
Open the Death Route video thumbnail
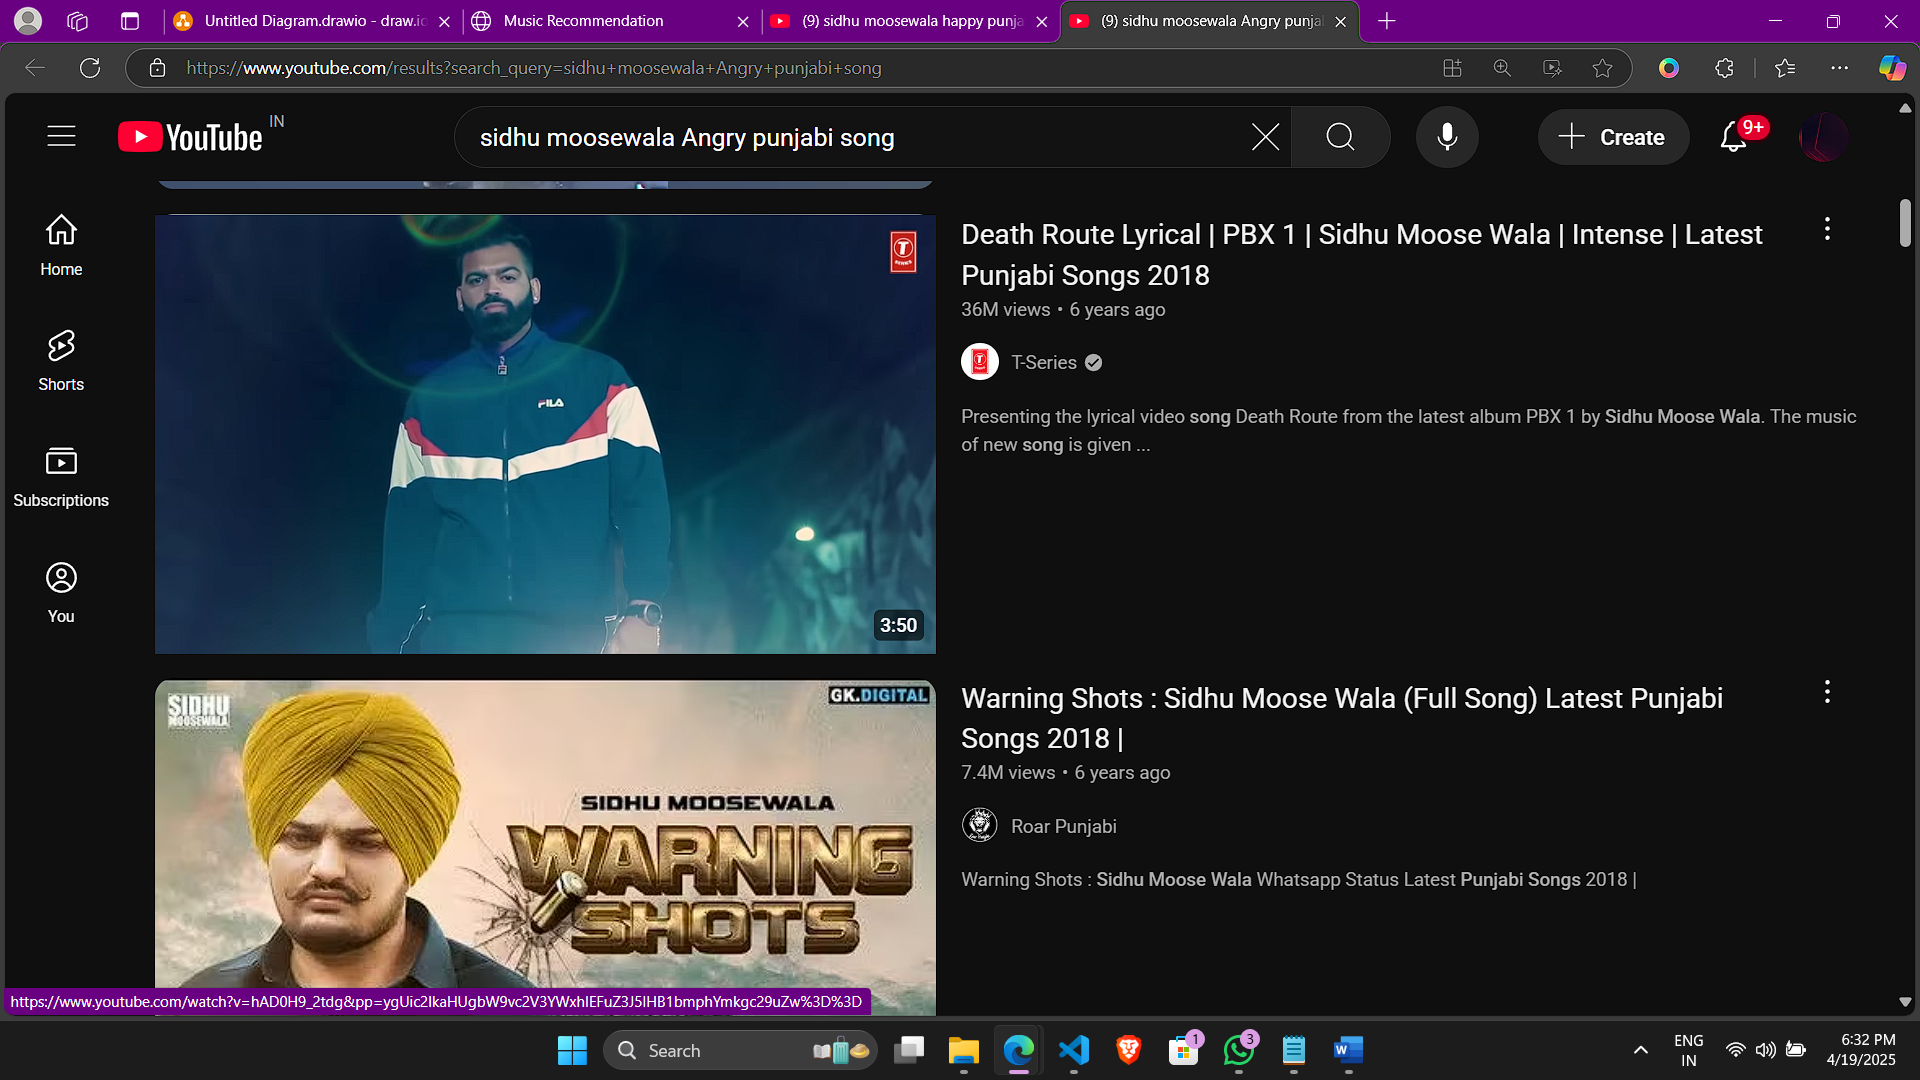click(545, 434)
